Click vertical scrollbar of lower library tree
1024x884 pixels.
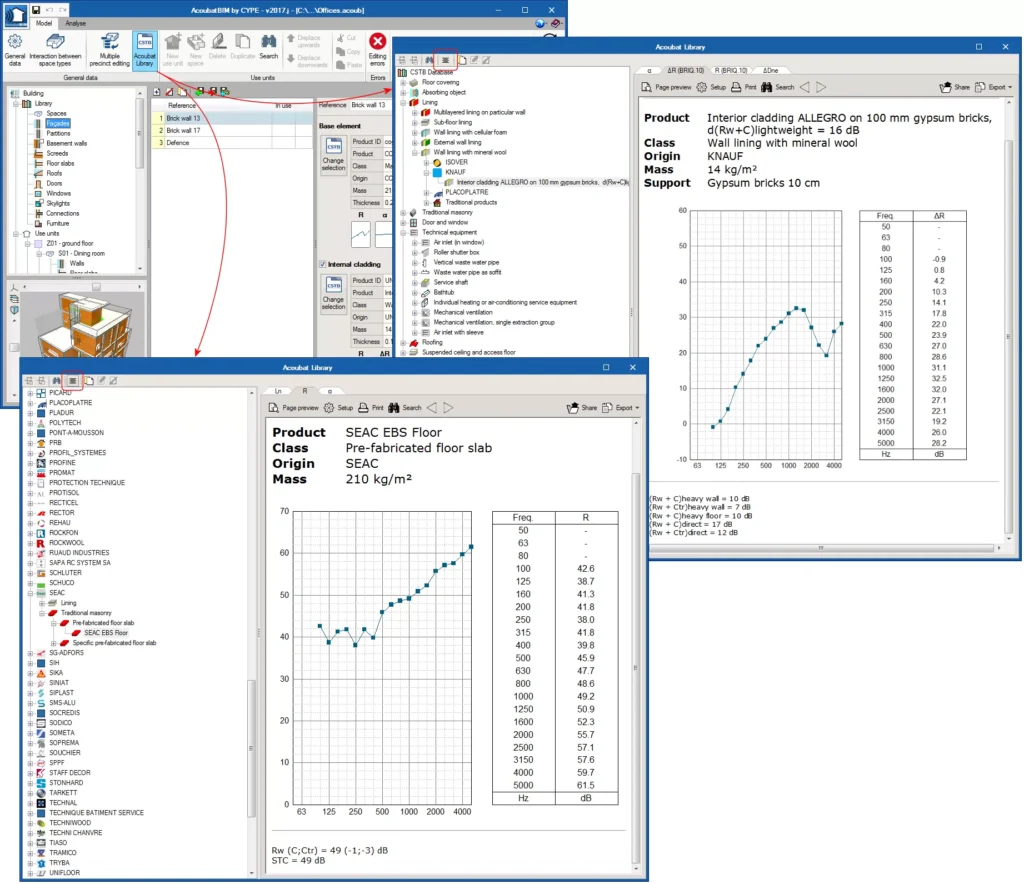tap(251, 748)
